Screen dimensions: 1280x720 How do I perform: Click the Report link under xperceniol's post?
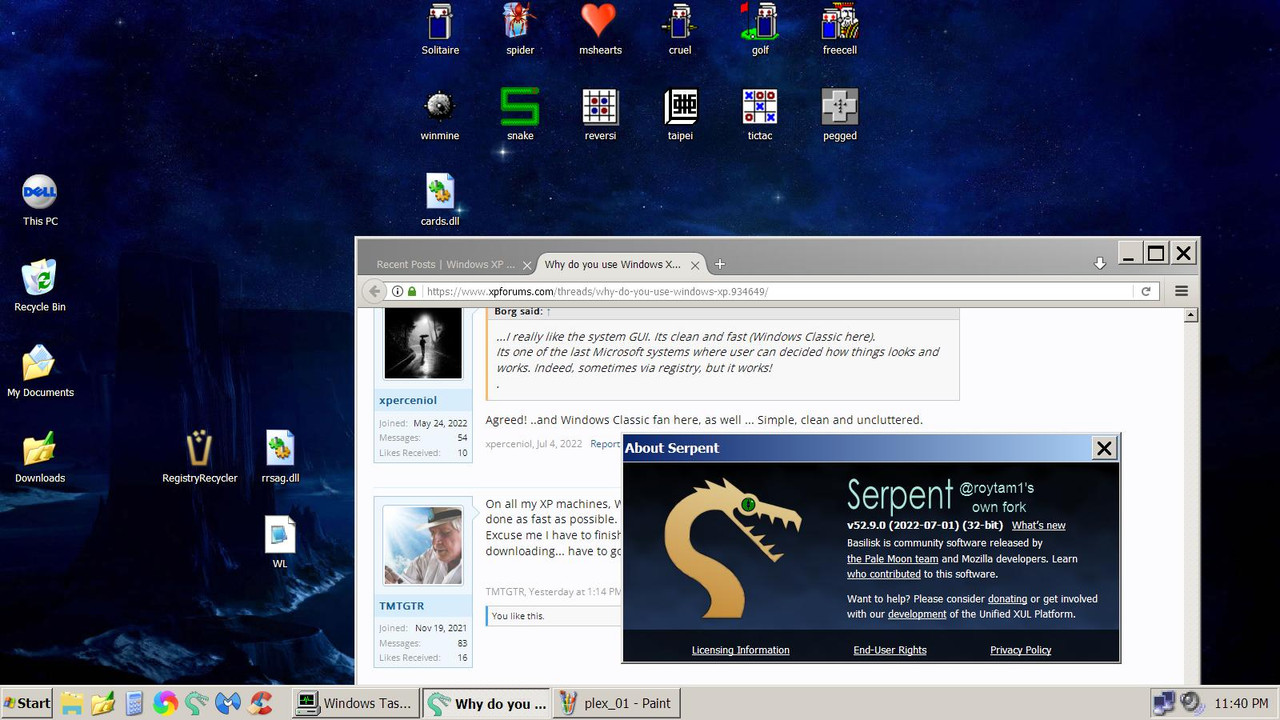click(x=605, y=444)
